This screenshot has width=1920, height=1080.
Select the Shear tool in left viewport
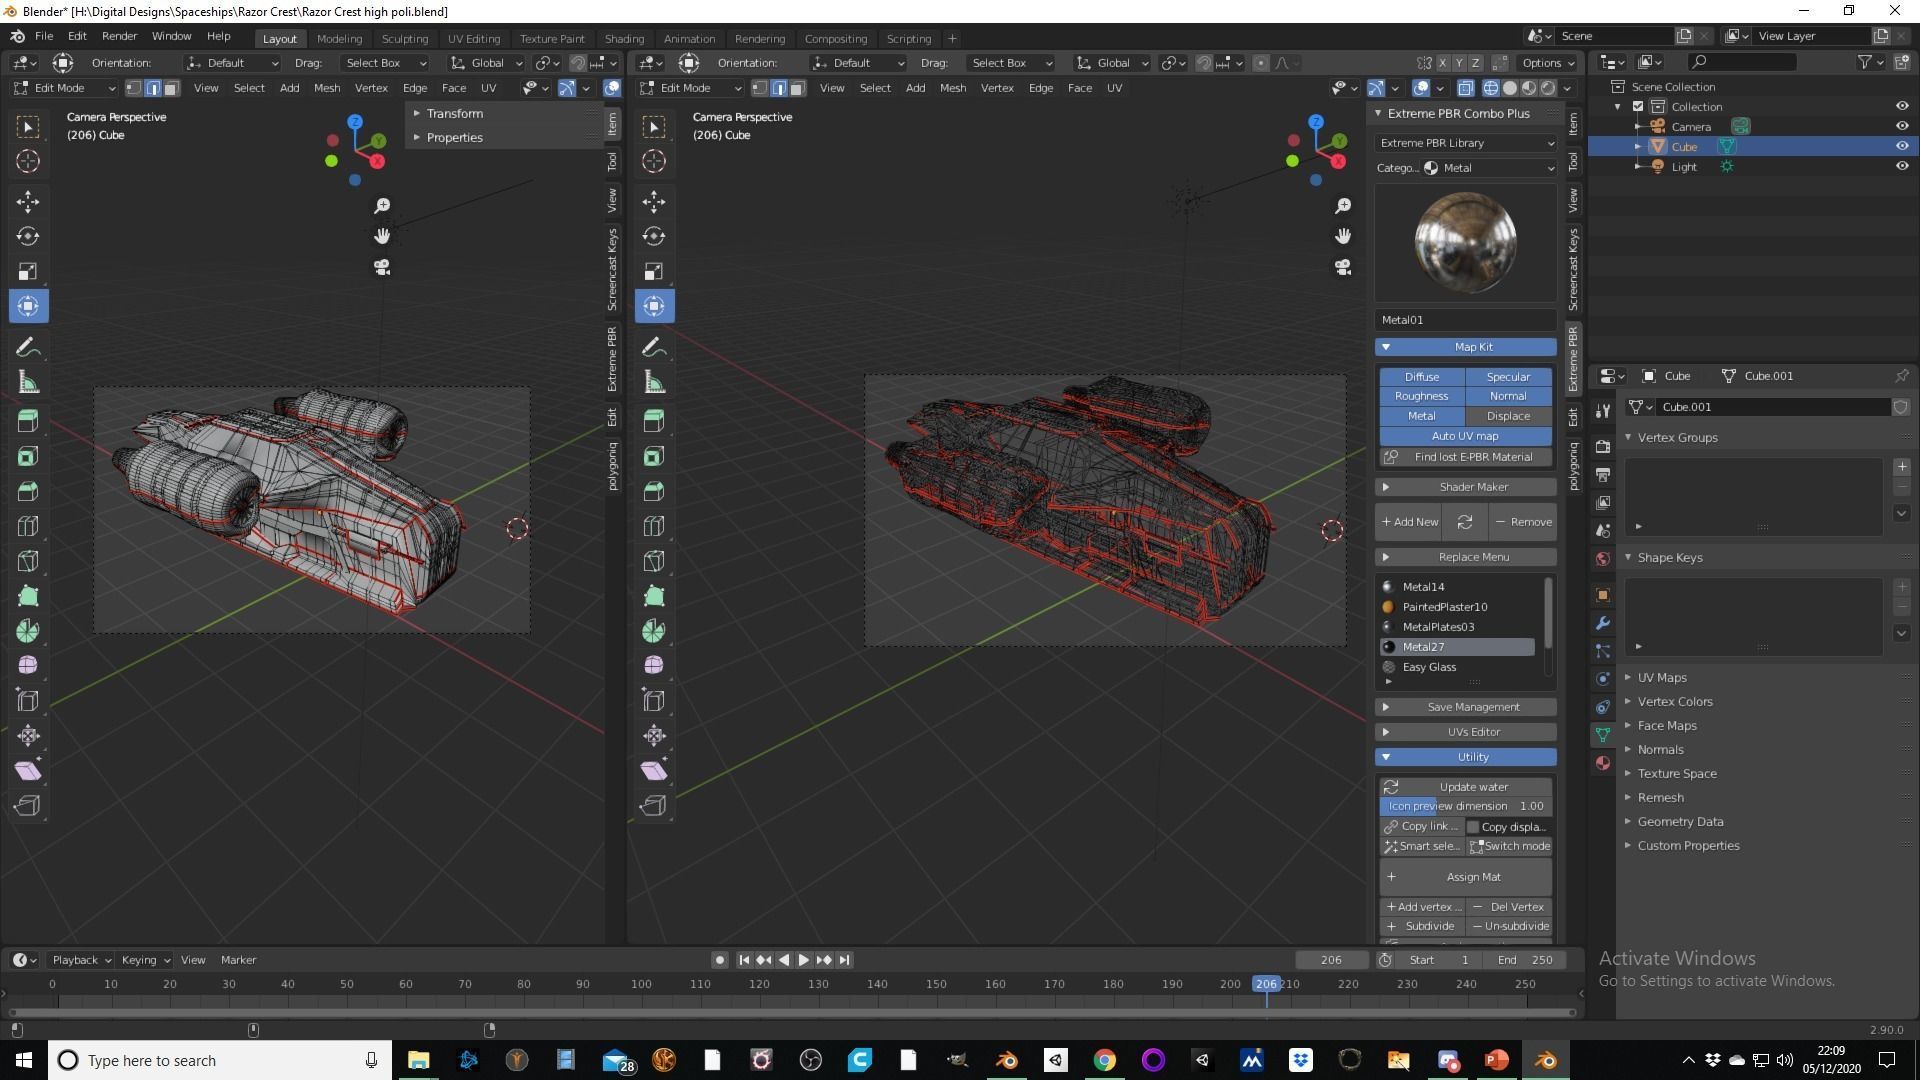[28, 771]
